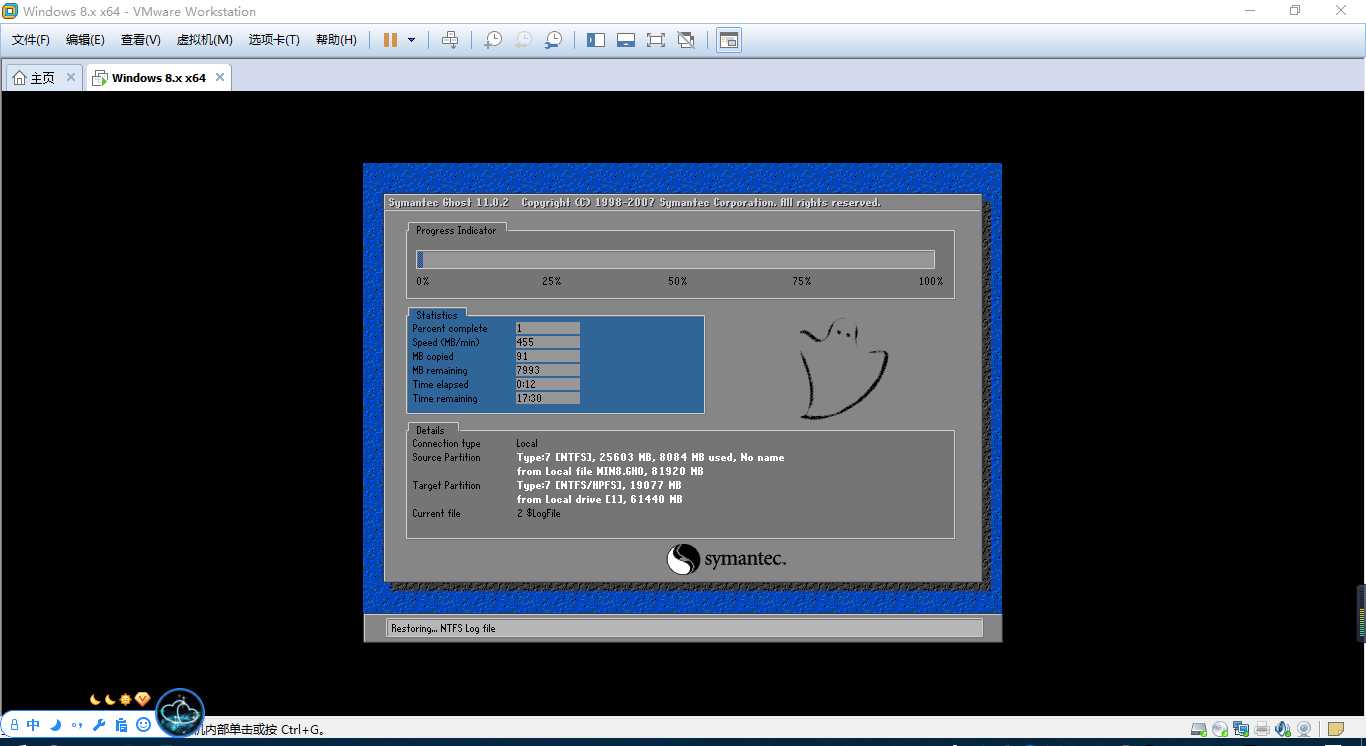The image size is (1366, 746).
Task: Click the Current file '2 $LogFile' text
Action: click(539, 513)
